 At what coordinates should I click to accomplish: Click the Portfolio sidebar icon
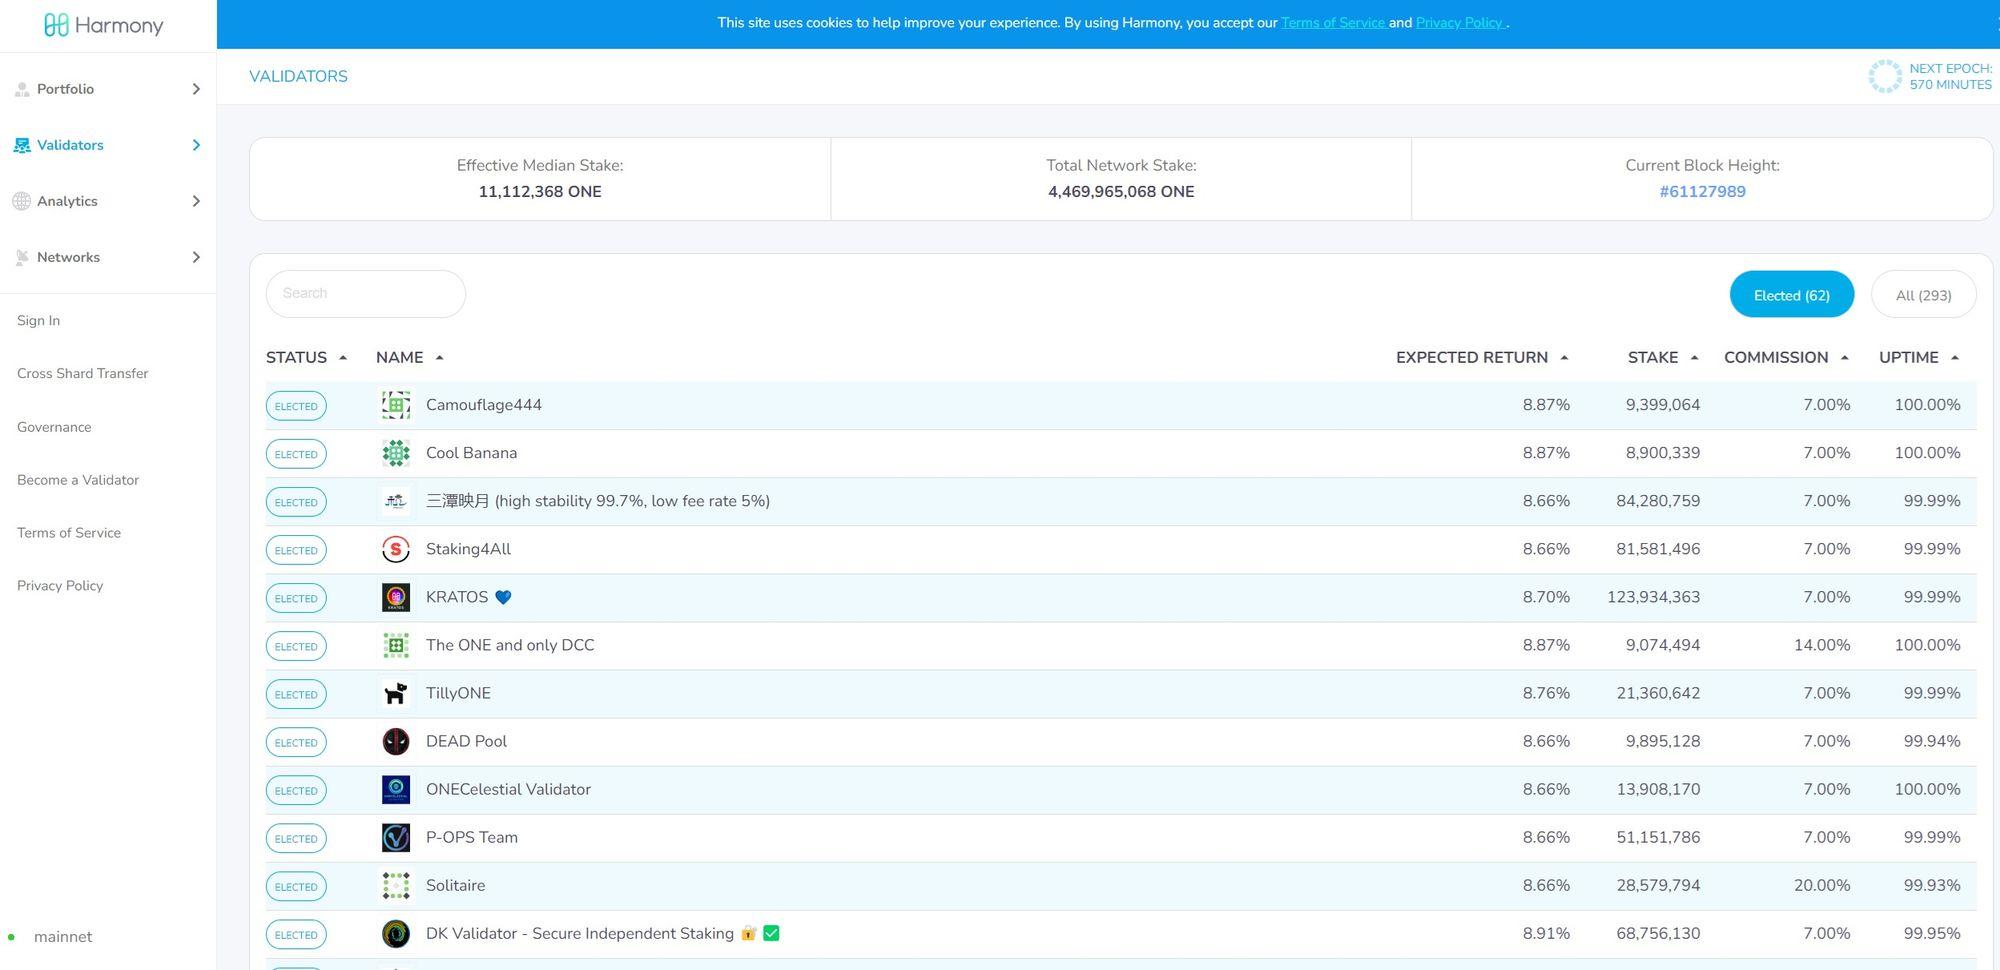(22, 89)
